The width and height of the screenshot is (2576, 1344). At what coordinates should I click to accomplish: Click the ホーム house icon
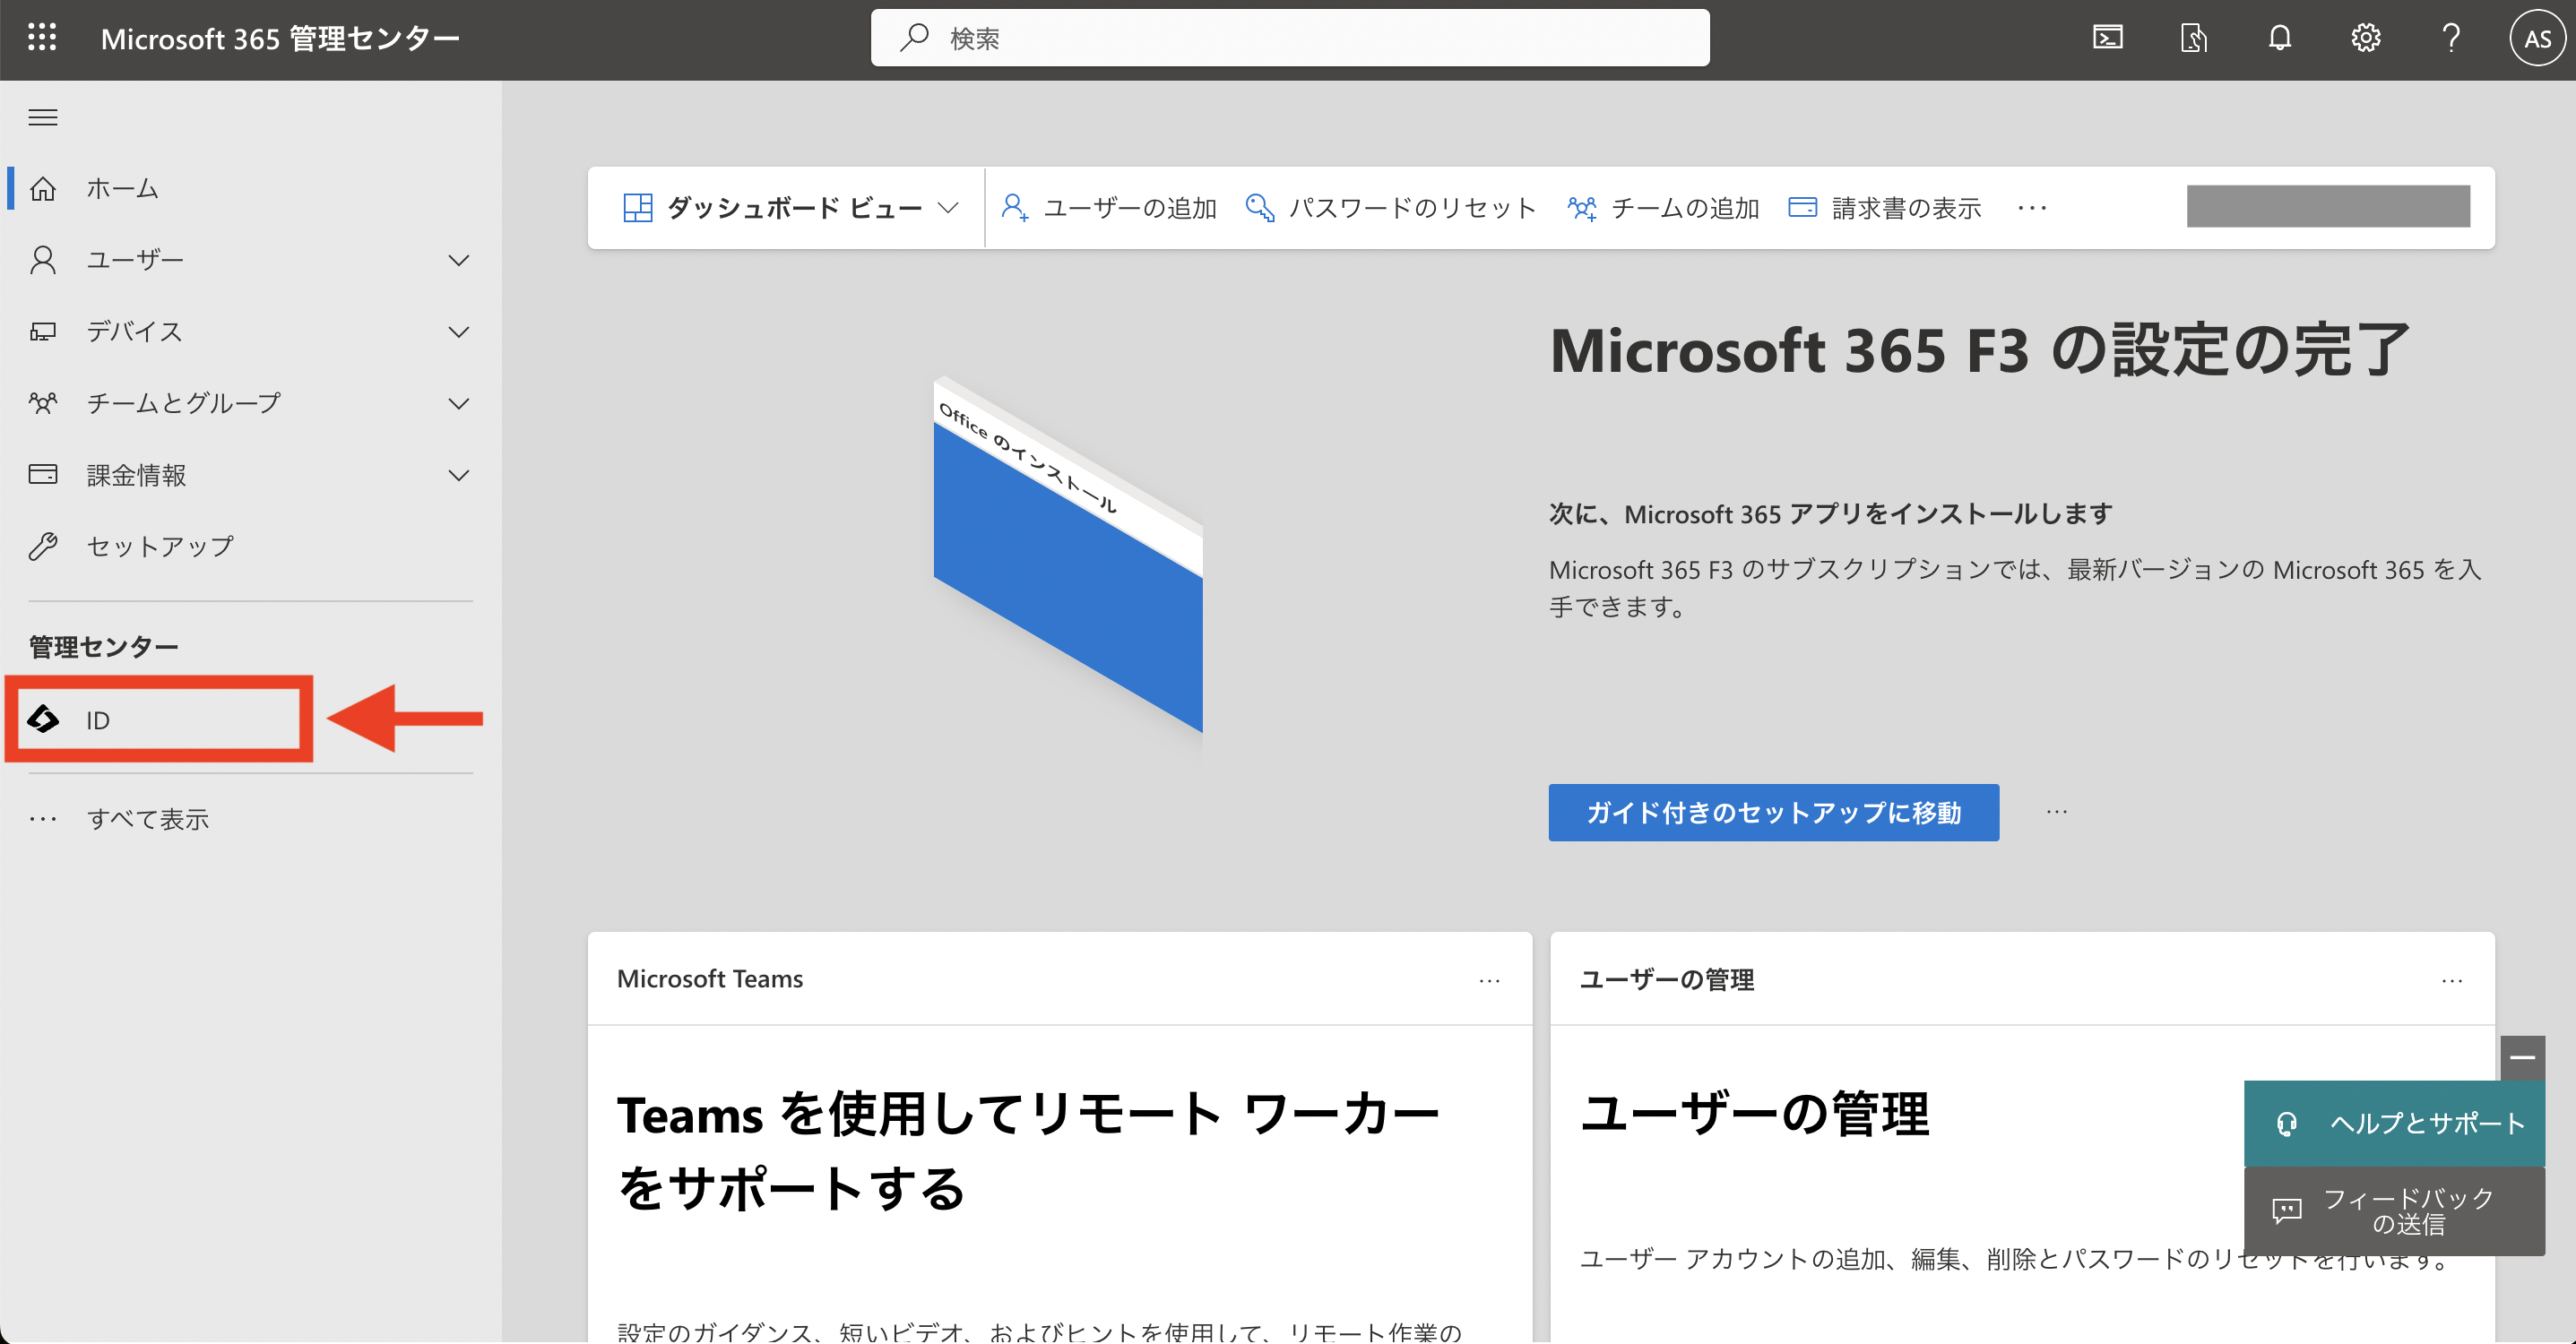tap(42, 188)
